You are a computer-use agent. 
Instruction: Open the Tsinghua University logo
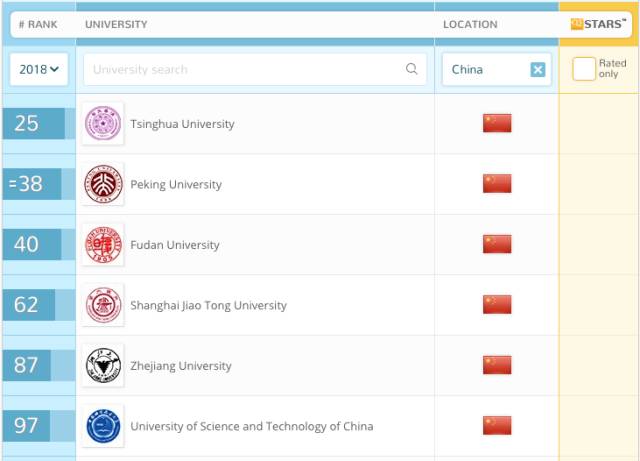tap(103, 123)
